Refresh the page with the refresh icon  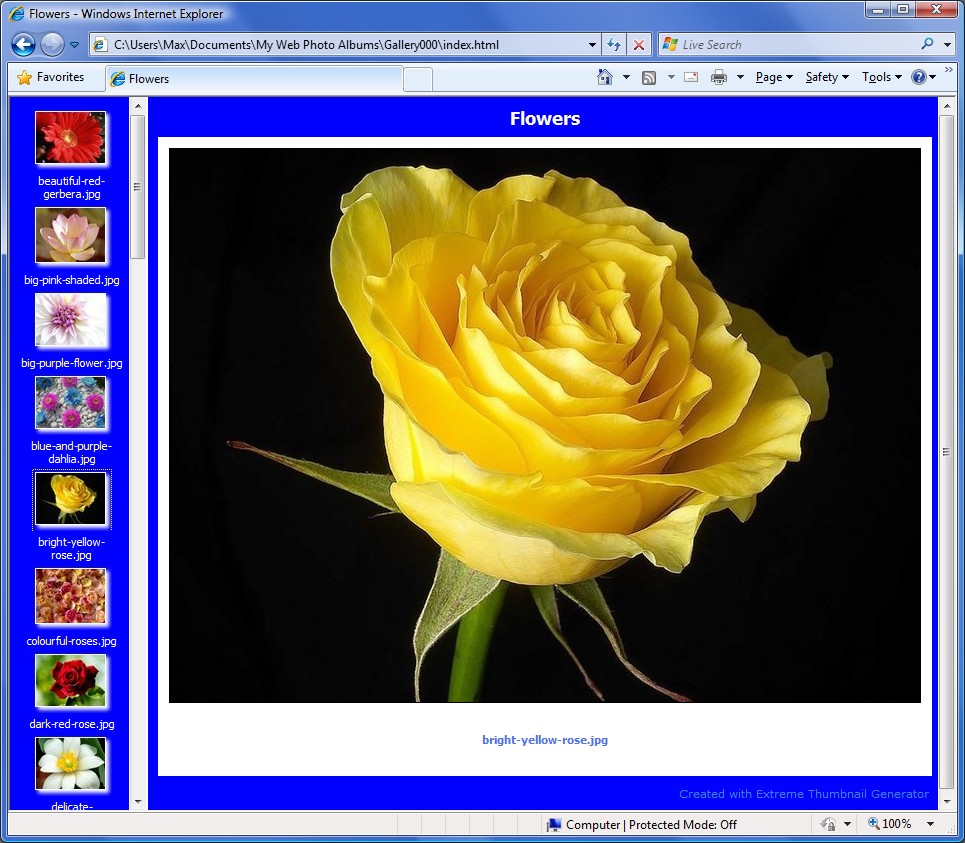pyautogui.click(x=613, y=44)
